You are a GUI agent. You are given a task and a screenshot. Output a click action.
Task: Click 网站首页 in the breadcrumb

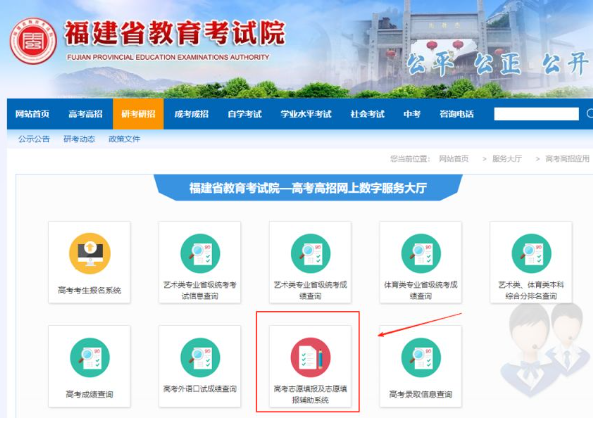pyautogui.click(x=453, y=159)
